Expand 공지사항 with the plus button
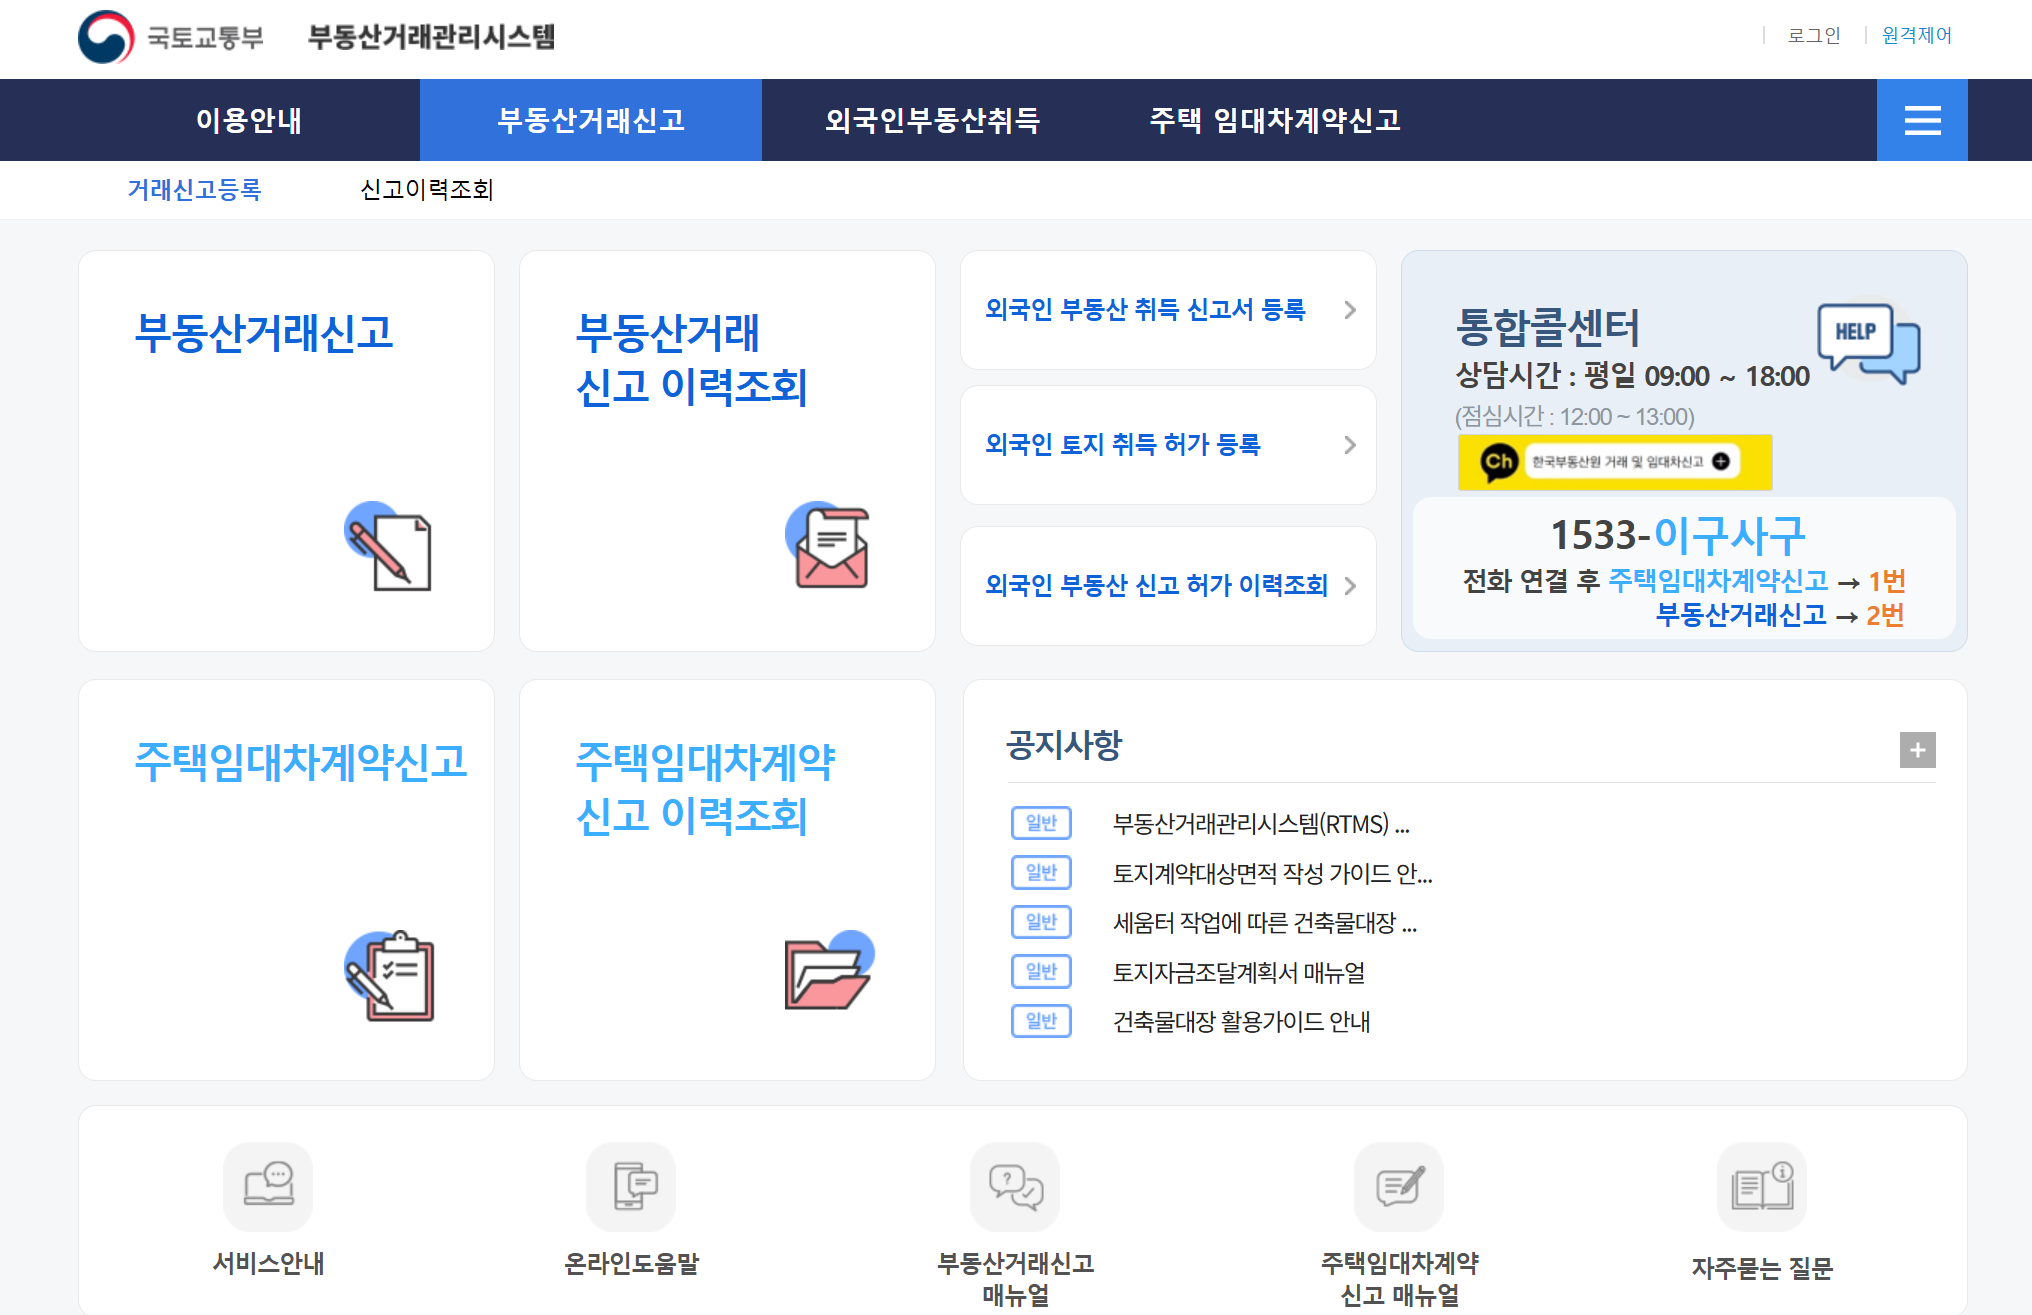This screenshot has height=1315, width=2032. click(x=1917, y=750)
